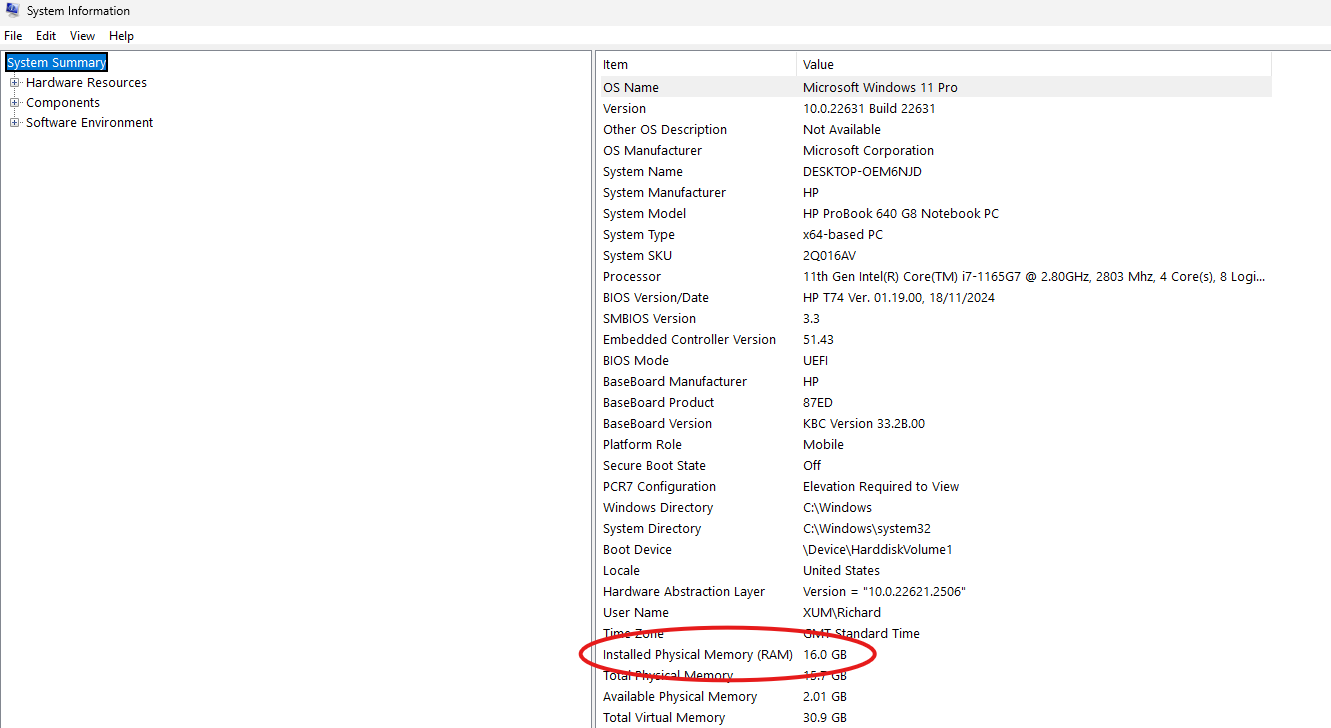
Task: Click the System Information title bar icon
Action: coord(12,11)
